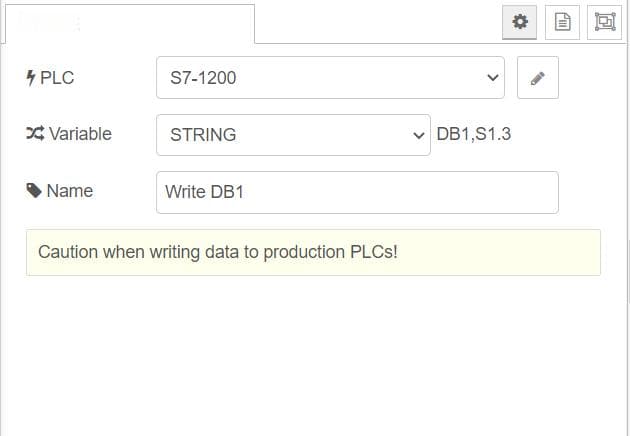Open the STRING variable dropdown chevron
Screen dimensions: 630x436
pos(419,135)
